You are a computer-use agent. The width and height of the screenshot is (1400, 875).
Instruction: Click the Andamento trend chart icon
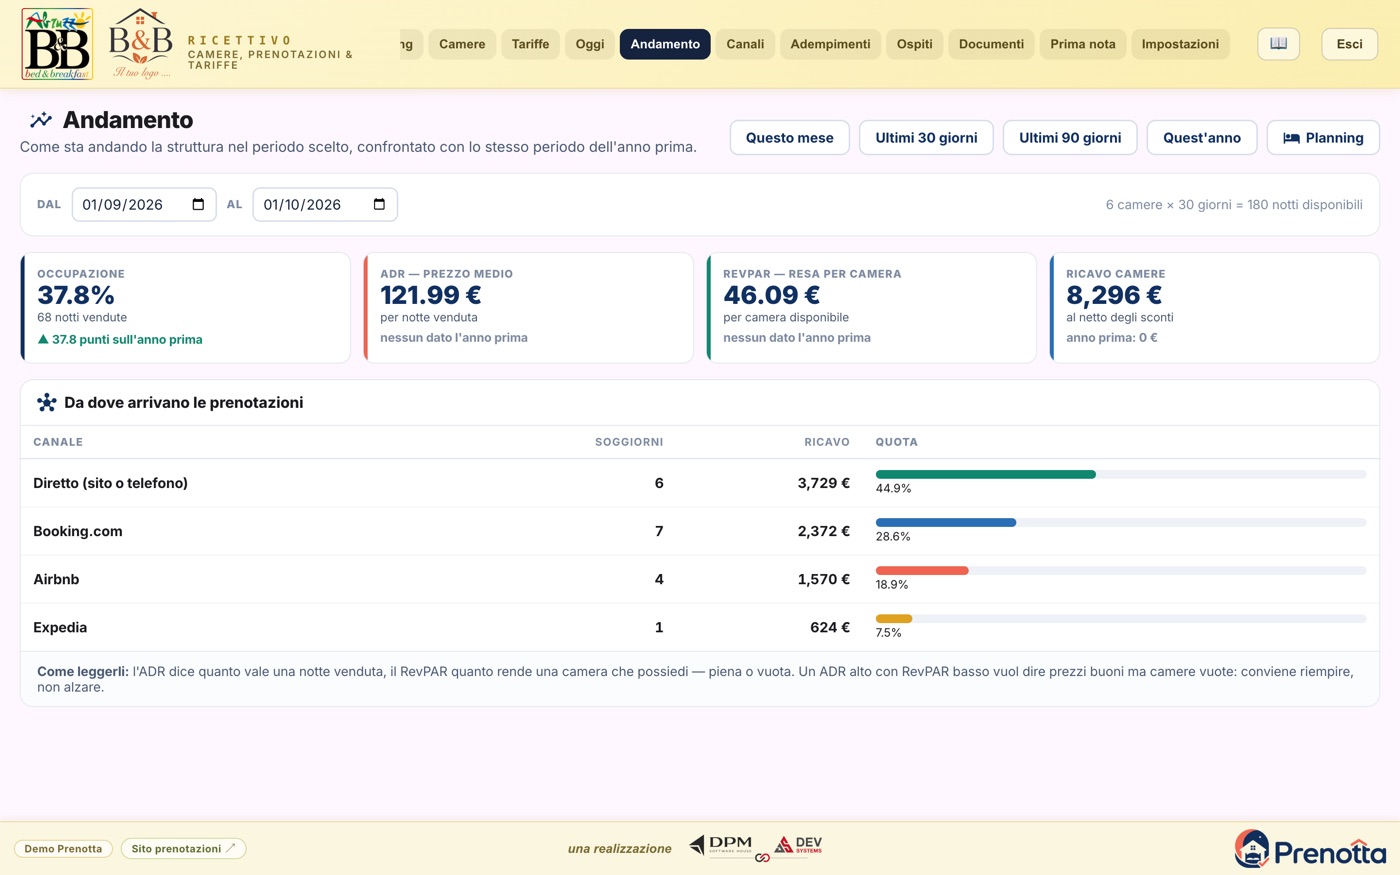41,120
